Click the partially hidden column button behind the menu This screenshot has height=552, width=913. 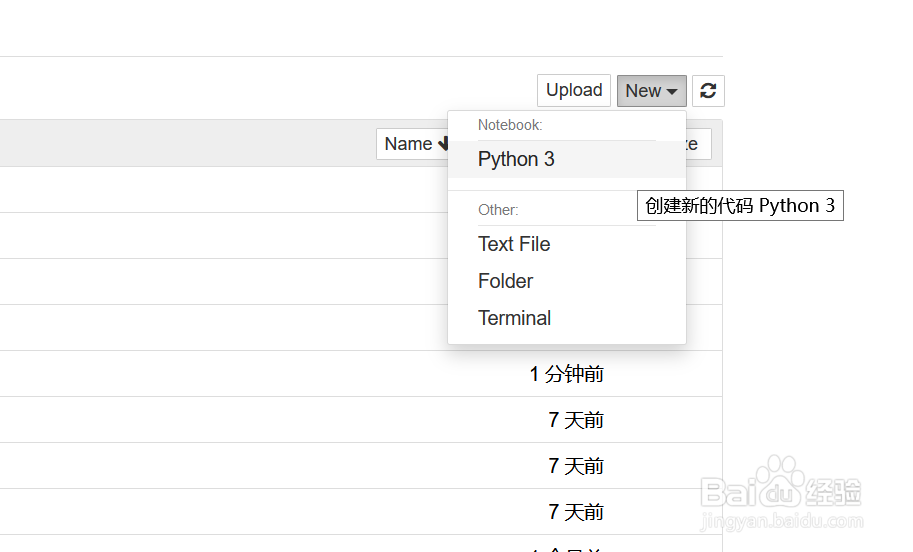point(698,144)
